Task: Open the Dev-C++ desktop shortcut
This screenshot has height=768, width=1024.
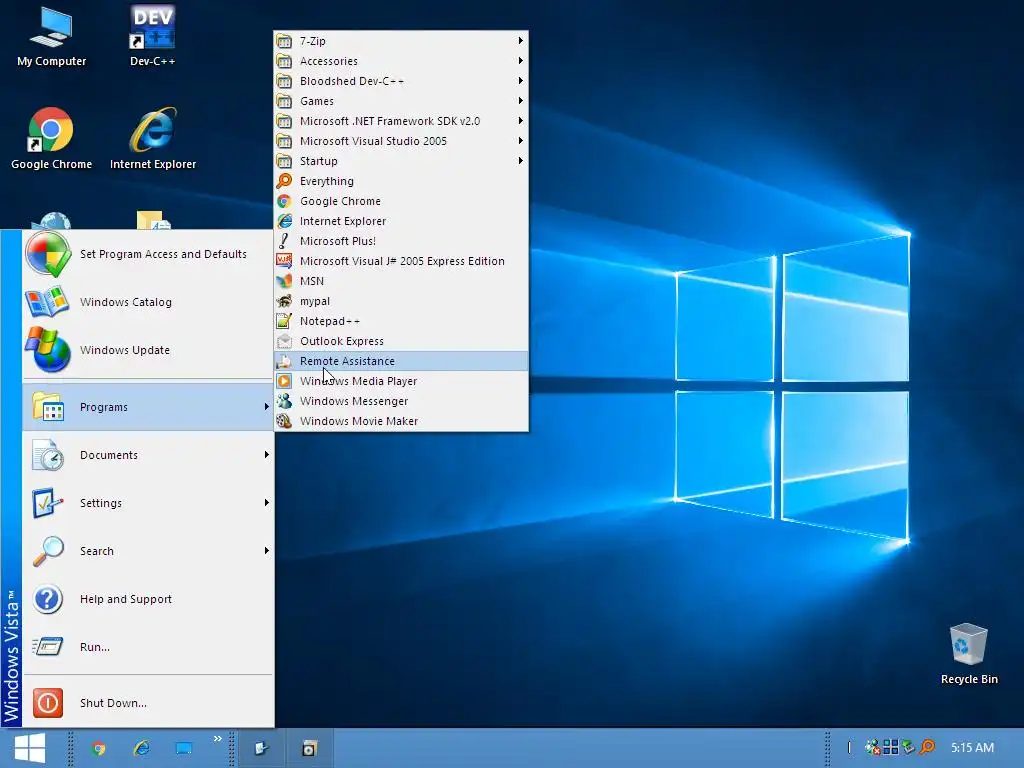Action: click(x=152, y=36)
